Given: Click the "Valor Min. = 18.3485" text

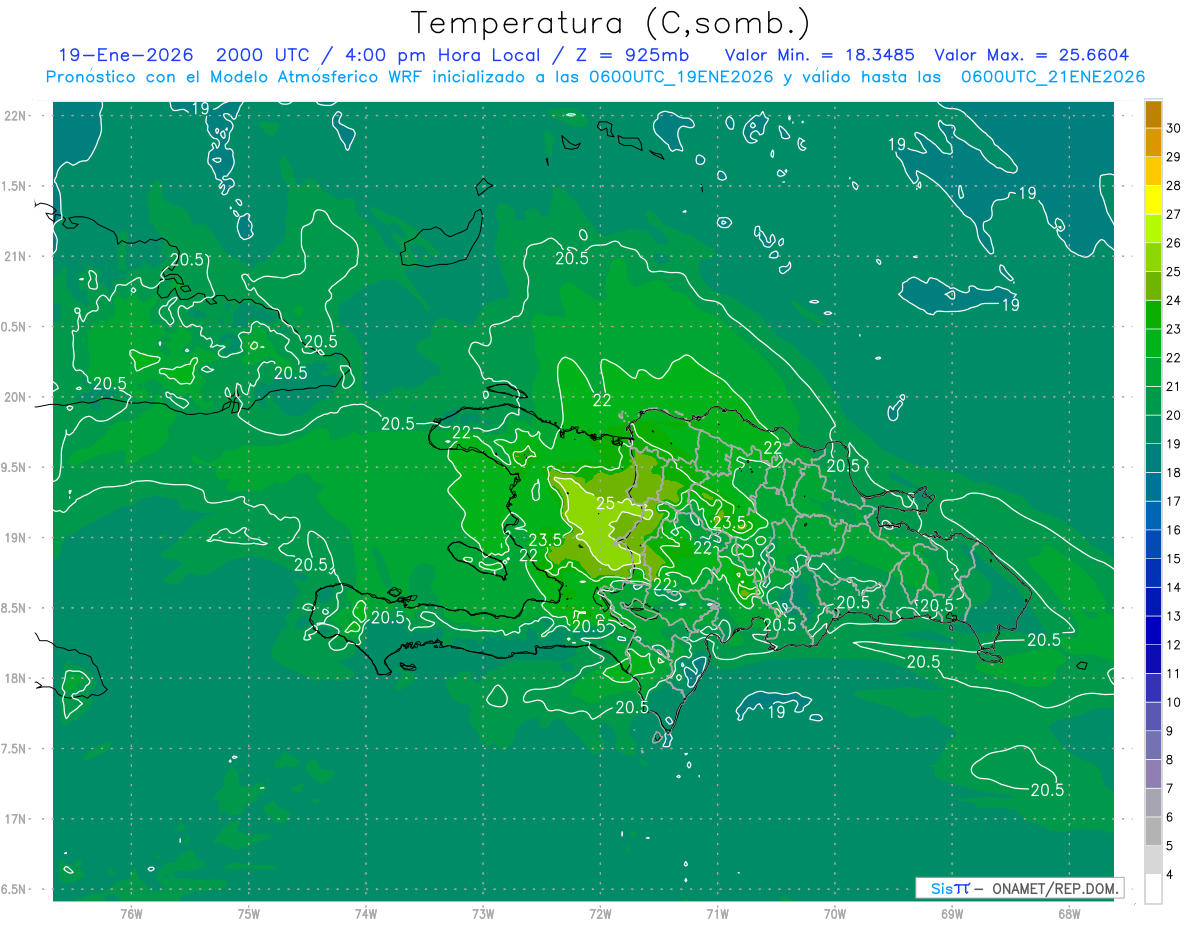Looking at the screenshot, I should pyautogui.click(x=819, y=55).
